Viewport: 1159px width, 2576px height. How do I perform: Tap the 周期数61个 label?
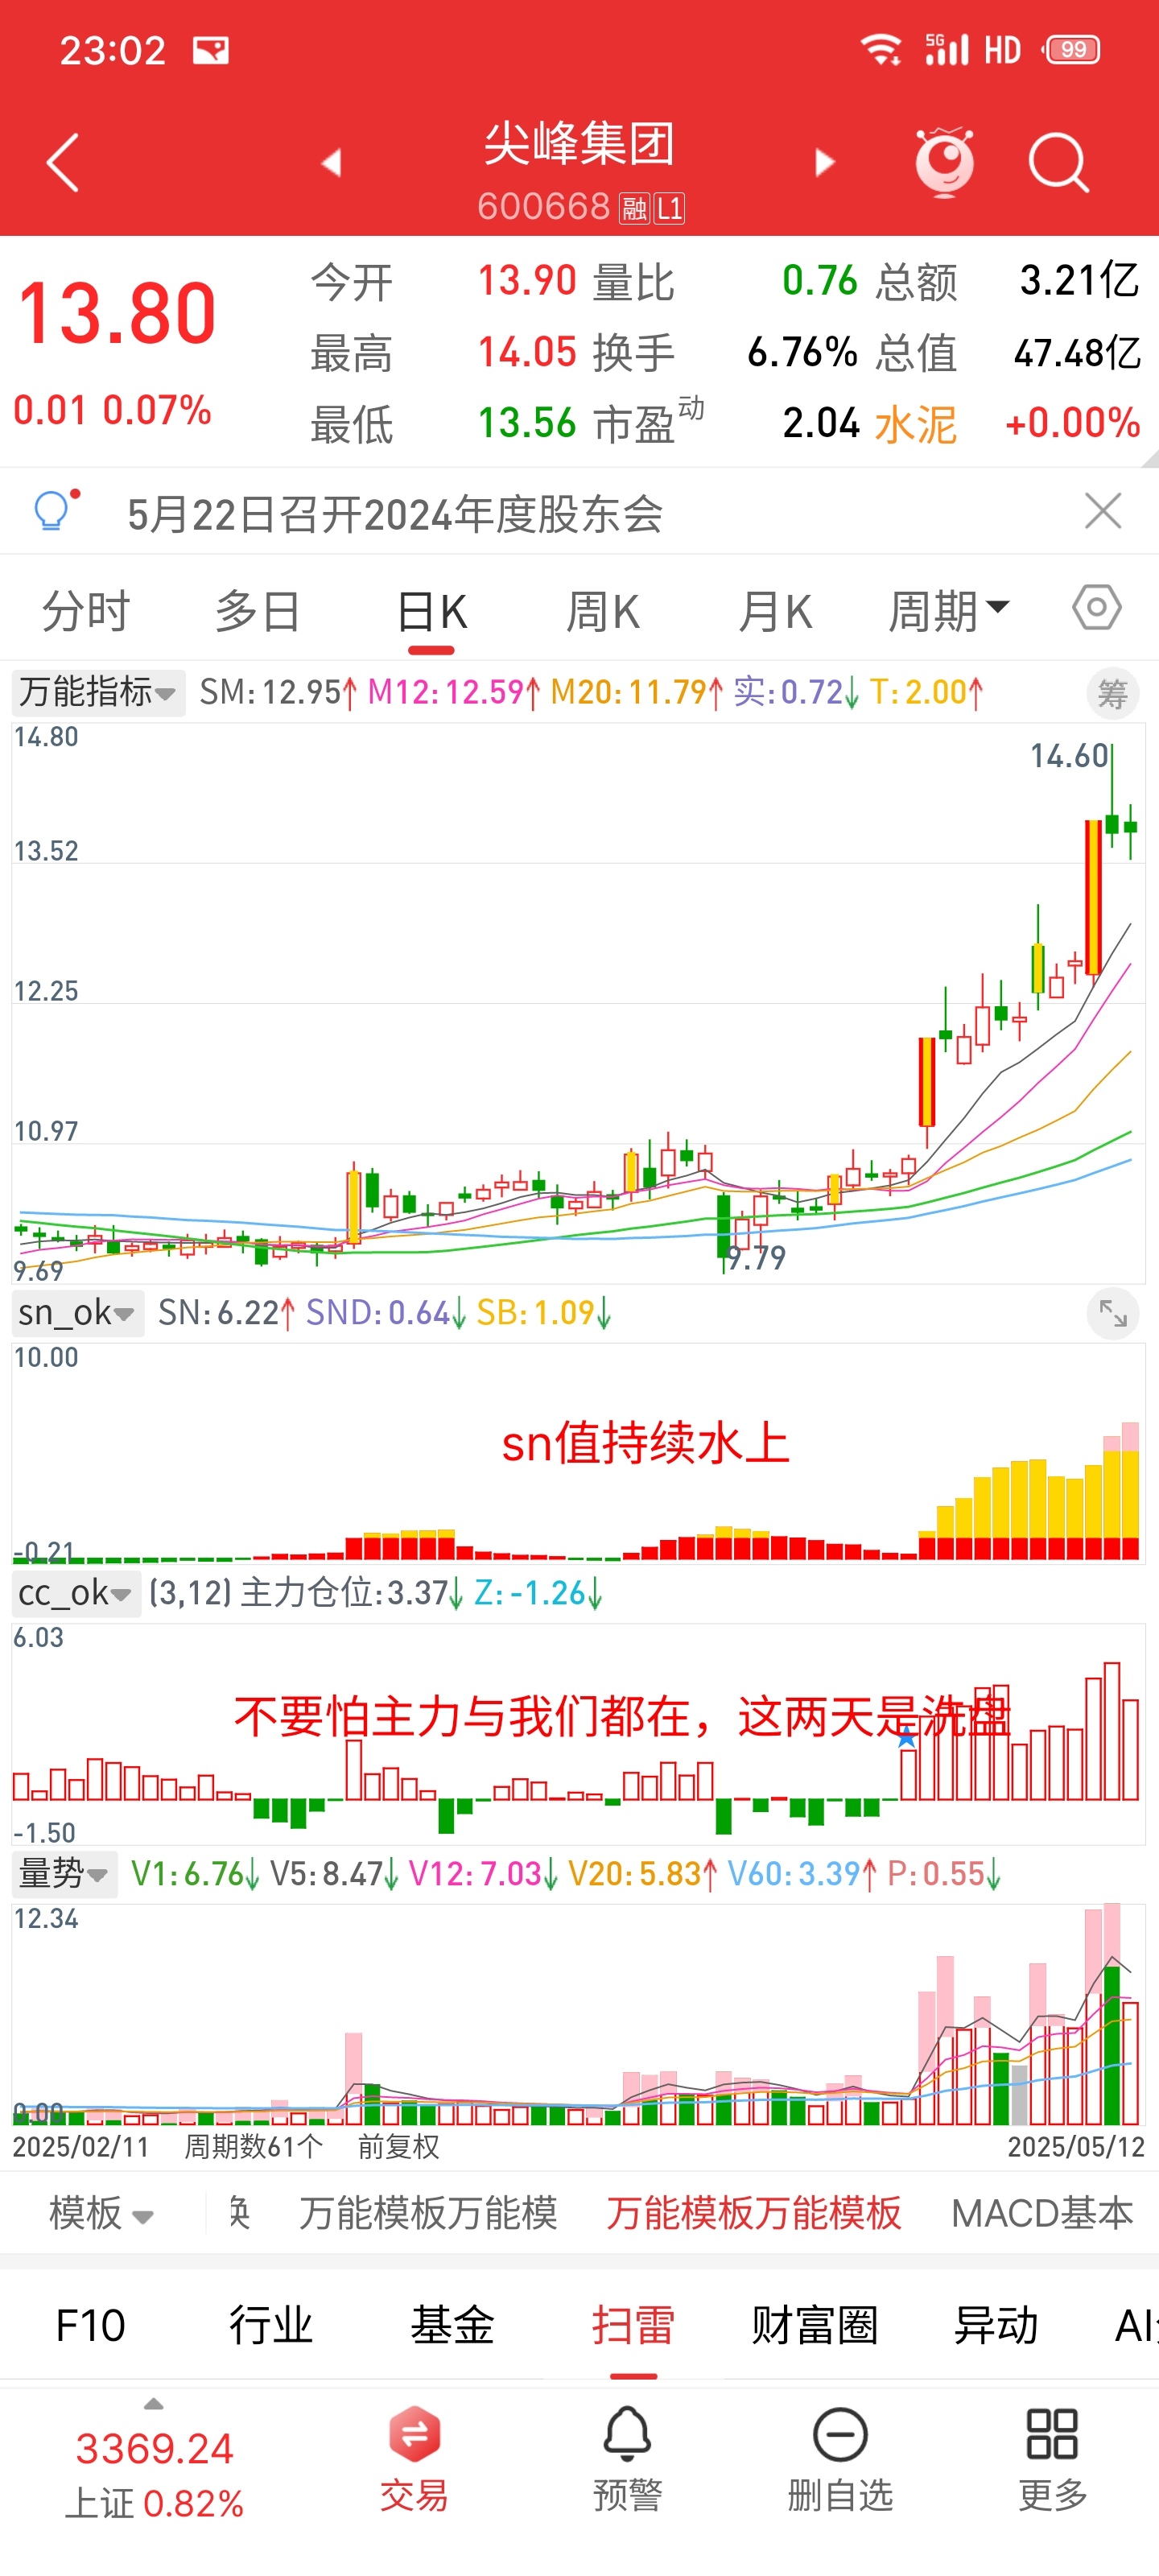pos(253,2146)
